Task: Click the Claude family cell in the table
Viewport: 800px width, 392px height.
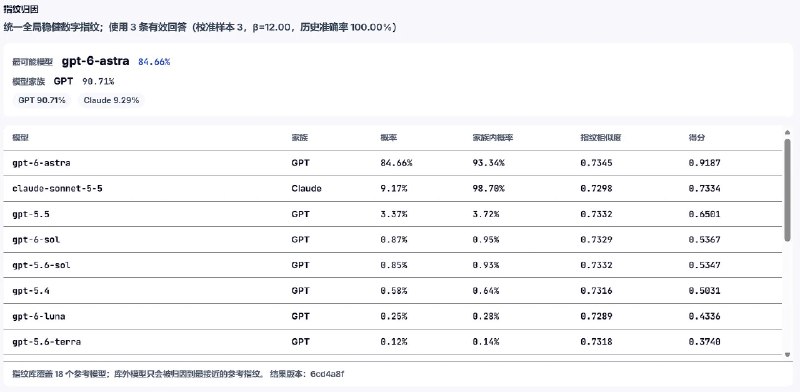Action: 307,189
